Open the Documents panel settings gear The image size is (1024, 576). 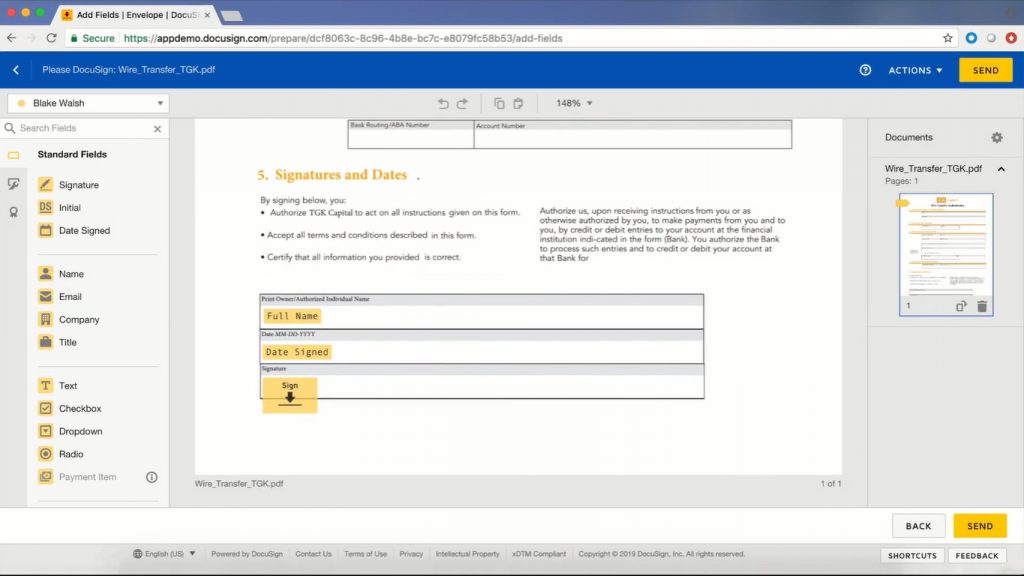[996, 137]
